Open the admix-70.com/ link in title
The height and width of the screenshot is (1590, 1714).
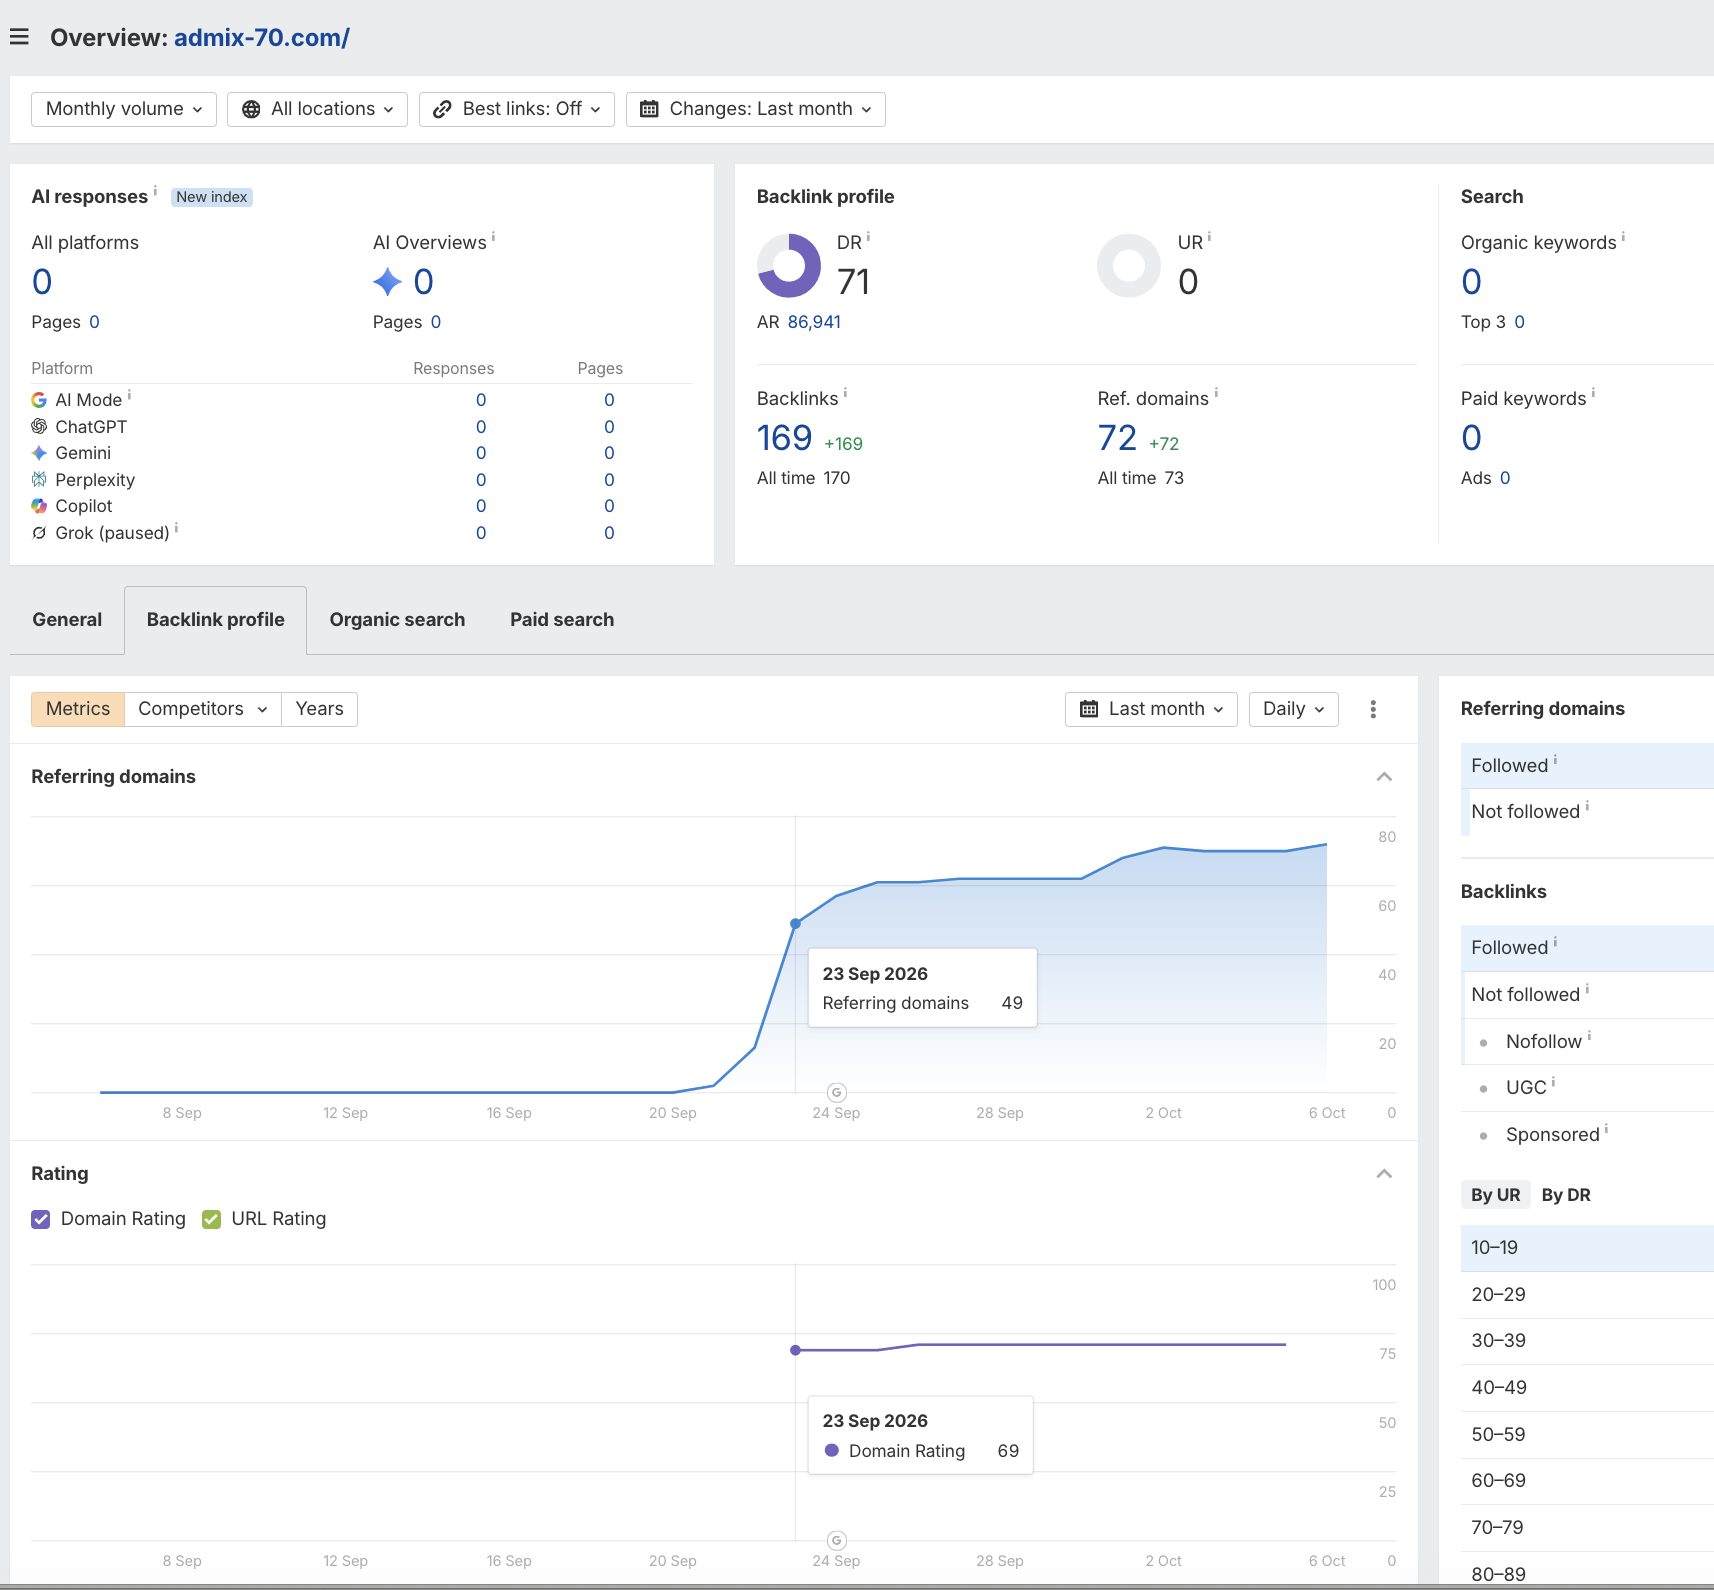[262, 38]
